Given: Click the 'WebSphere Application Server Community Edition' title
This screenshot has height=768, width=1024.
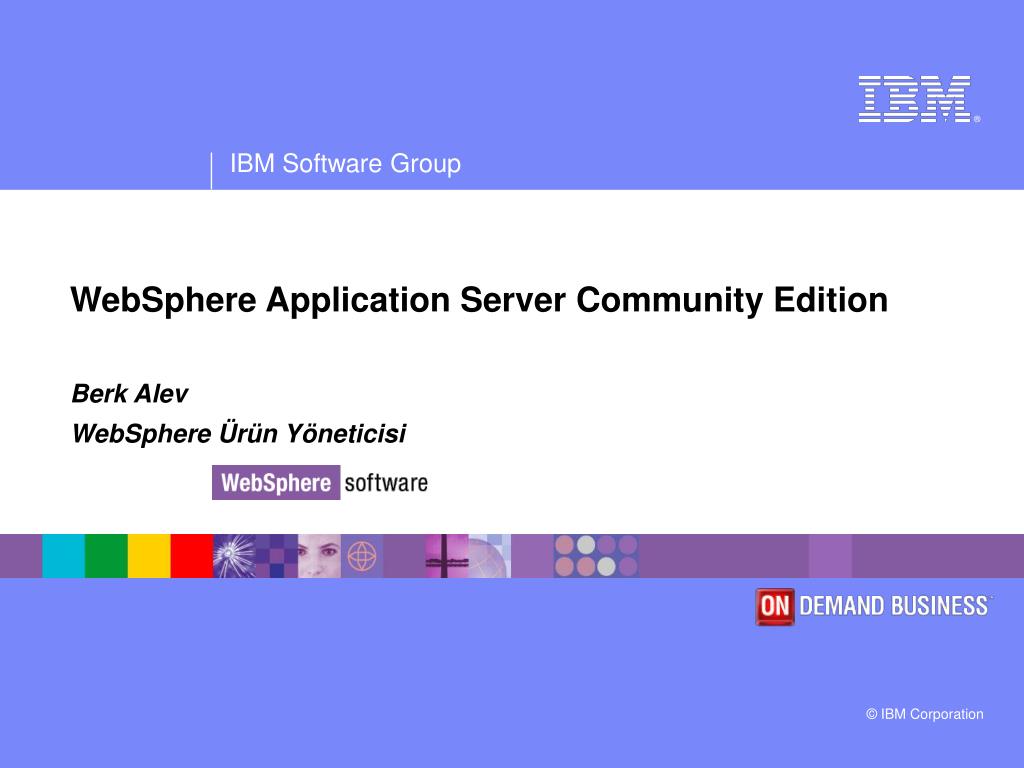Looking at the screenshot, I should click(x=479, y=300).
